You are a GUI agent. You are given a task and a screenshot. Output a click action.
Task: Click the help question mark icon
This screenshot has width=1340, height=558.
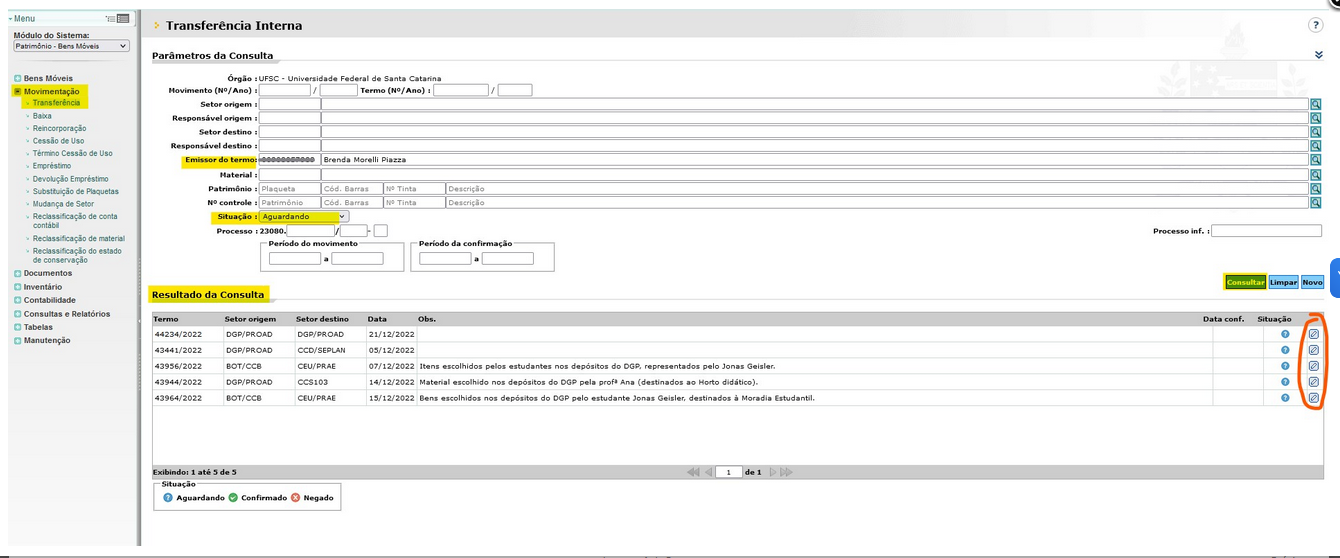[x=1316, y=25]
